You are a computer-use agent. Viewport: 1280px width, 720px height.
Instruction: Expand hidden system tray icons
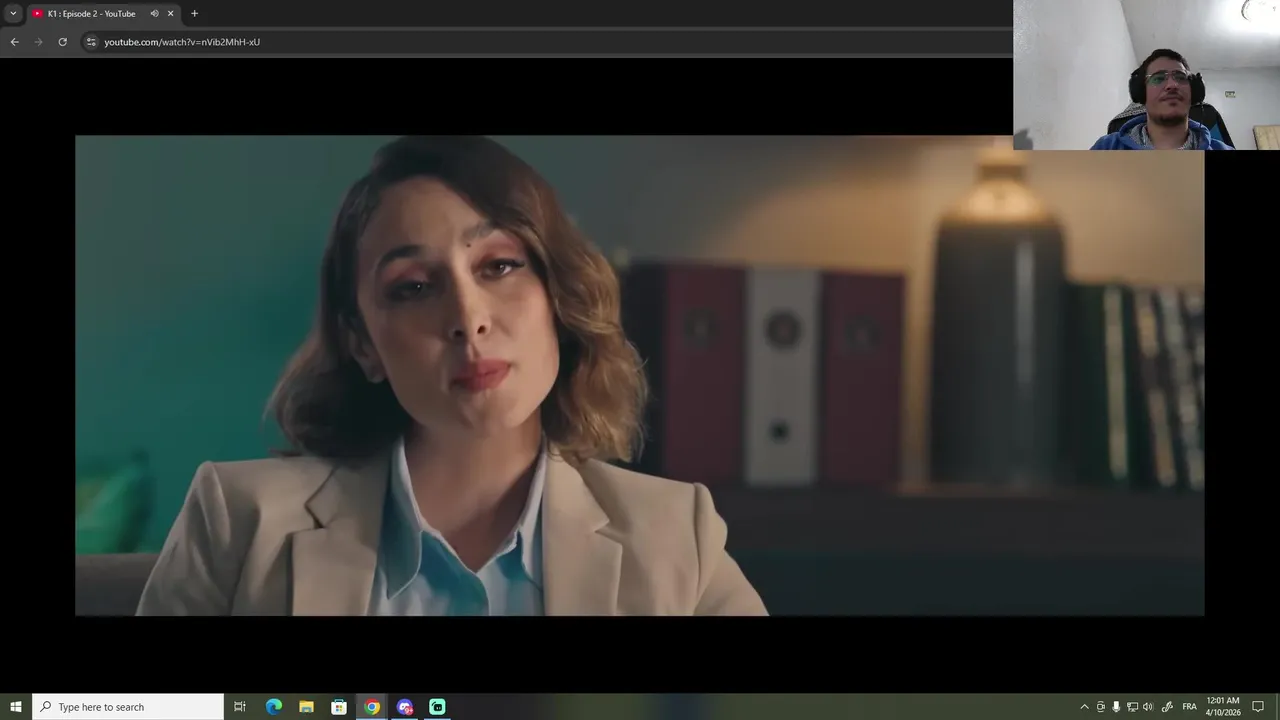pos(1084,707)
